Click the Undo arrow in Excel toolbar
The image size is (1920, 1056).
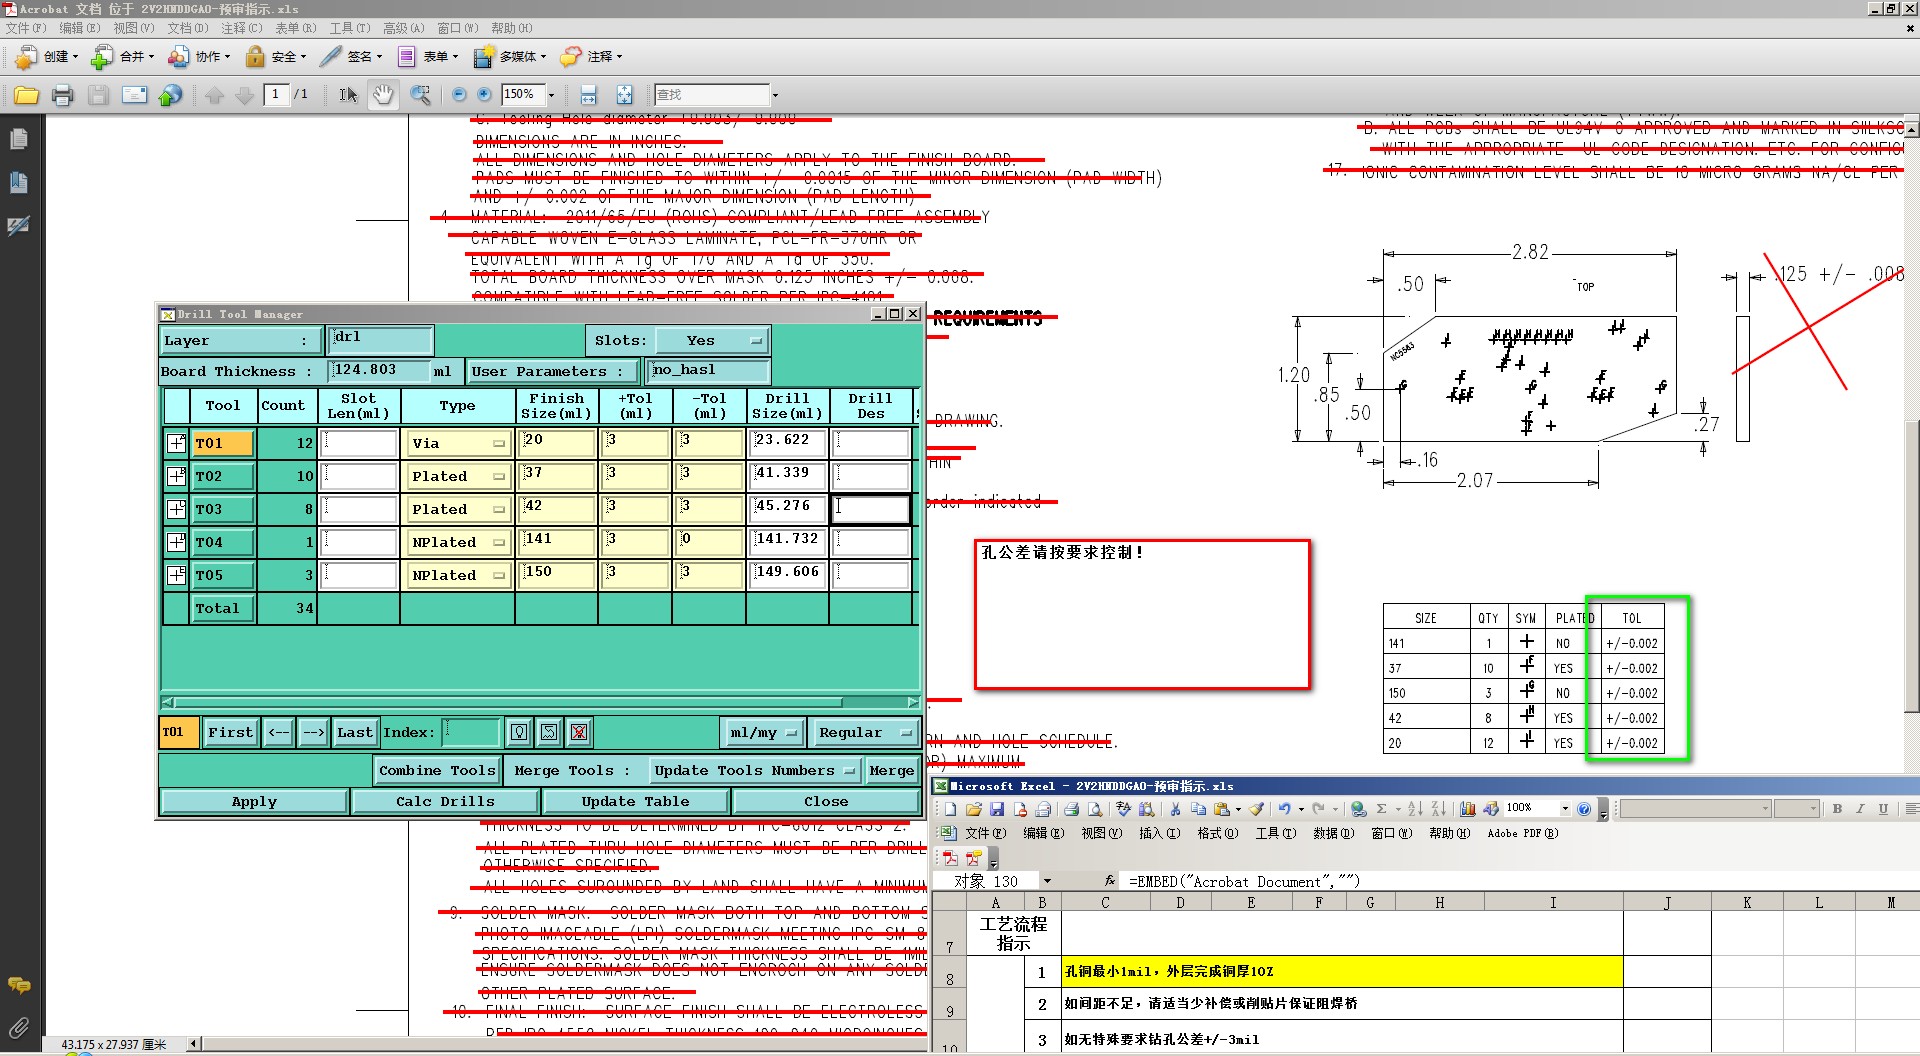tap(1285, 809)
